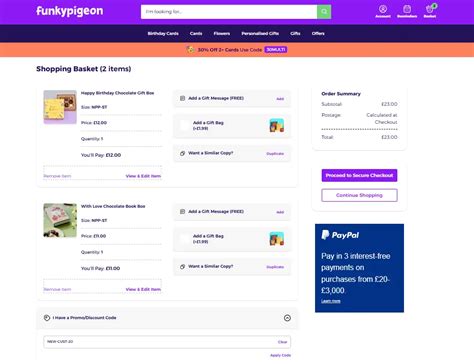The image size is (474, 364).
Task: Remove the With Love Chocolate Book Box item
Action: click(x=57, y=289)
